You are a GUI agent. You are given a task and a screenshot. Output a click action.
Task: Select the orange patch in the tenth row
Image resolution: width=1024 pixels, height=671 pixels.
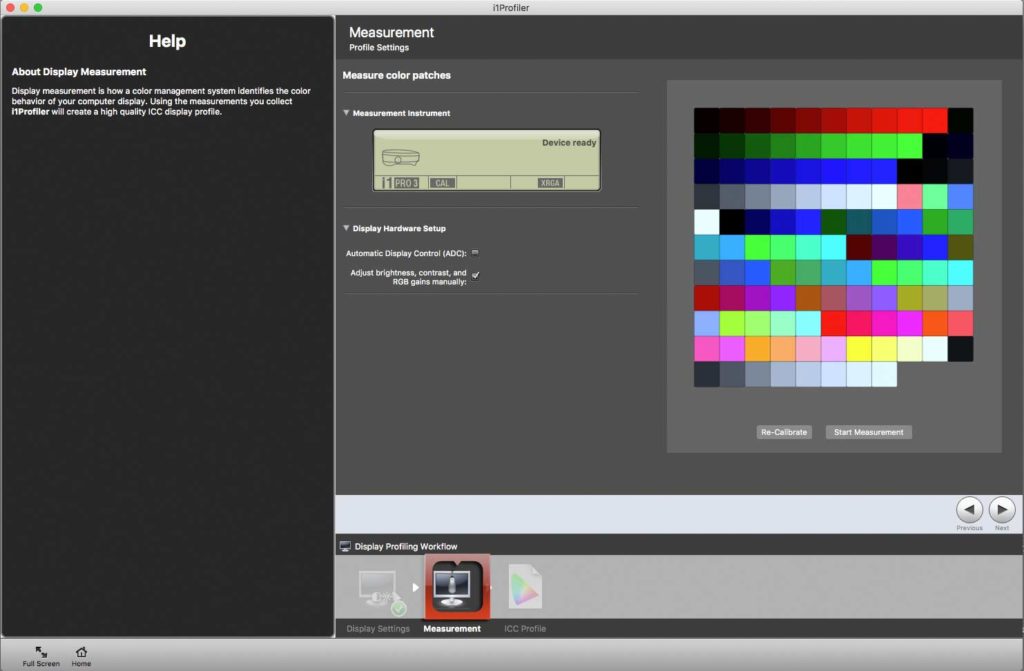pyautogui.click(x=757, y=349)
